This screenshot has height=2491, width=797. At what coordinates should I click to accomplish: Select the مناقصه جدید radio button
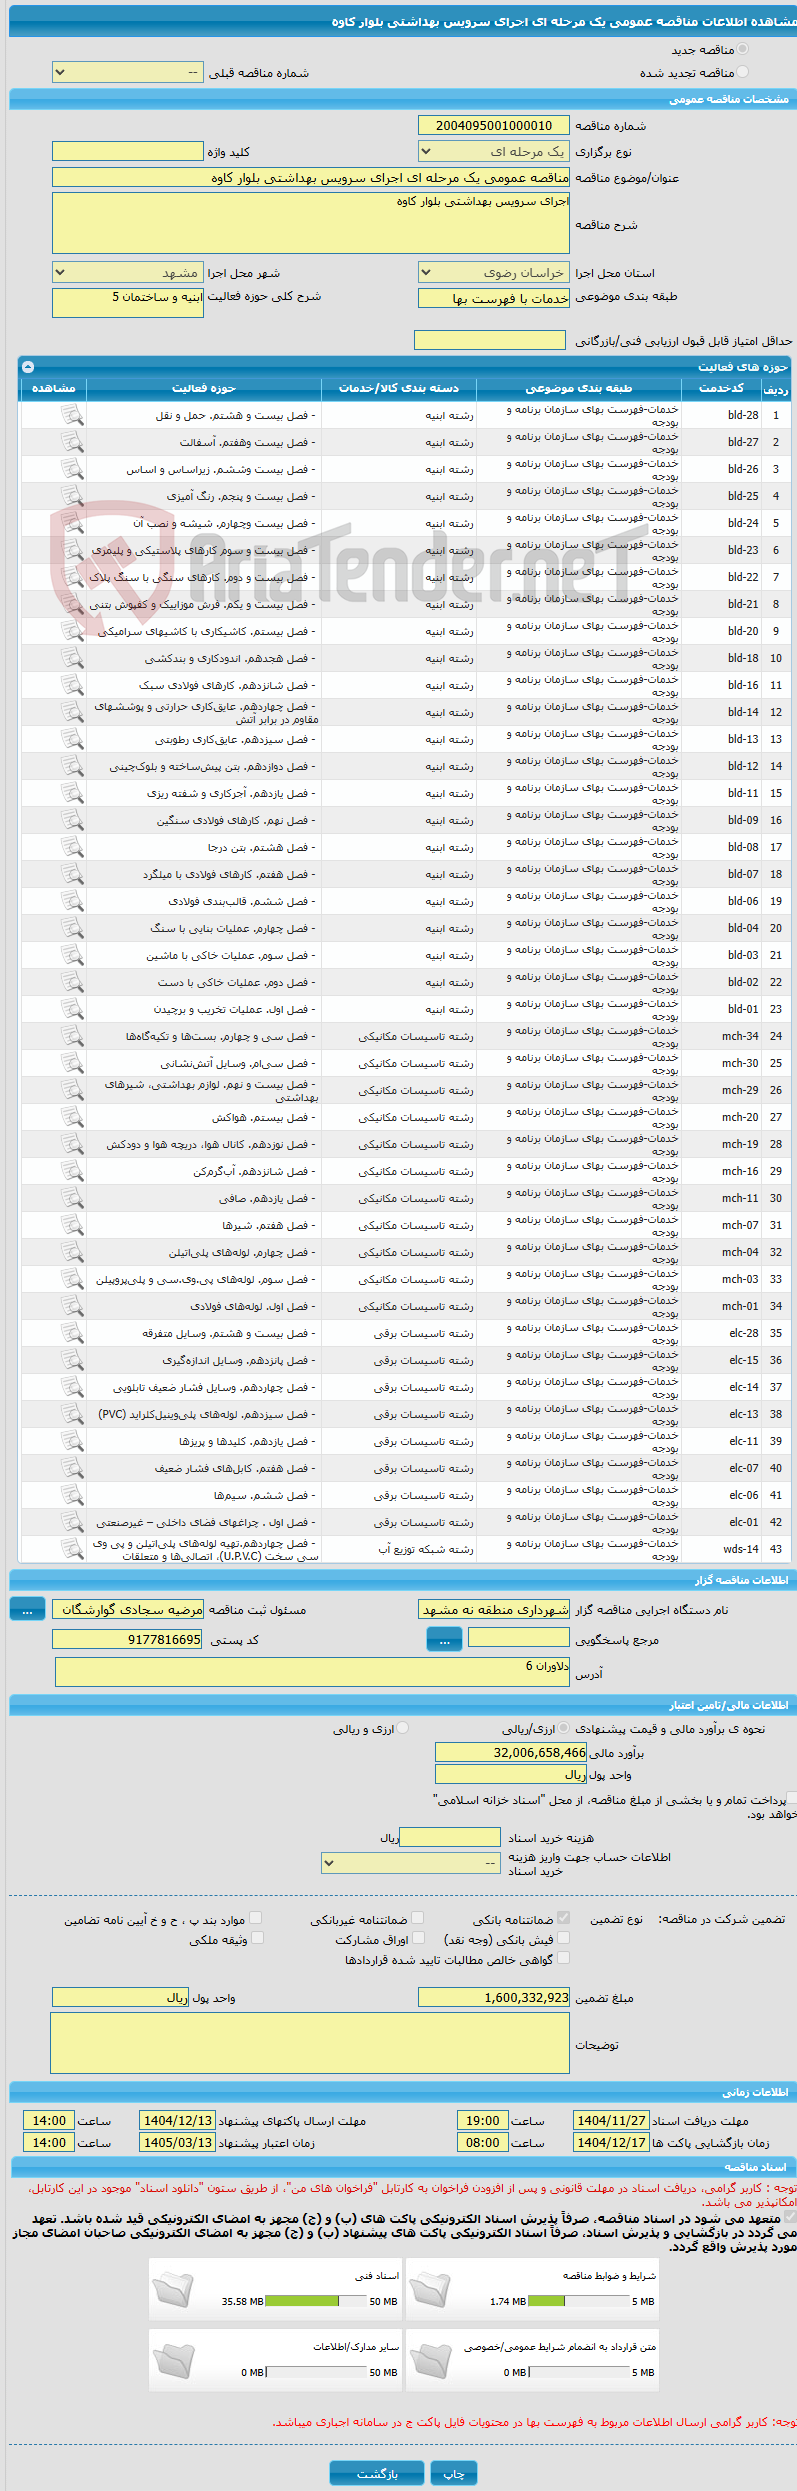(x=742, y=49)
